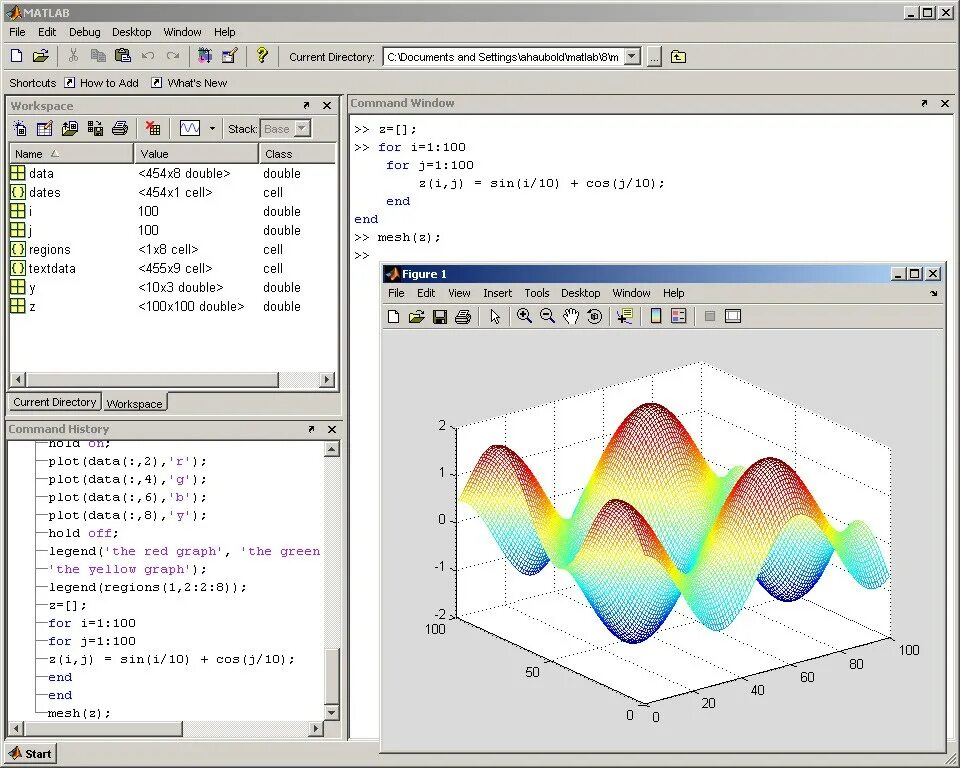Click the Zoom Out magnifier in Figure 1
Viewport: 960px width, 768px height.
point(547,316)
